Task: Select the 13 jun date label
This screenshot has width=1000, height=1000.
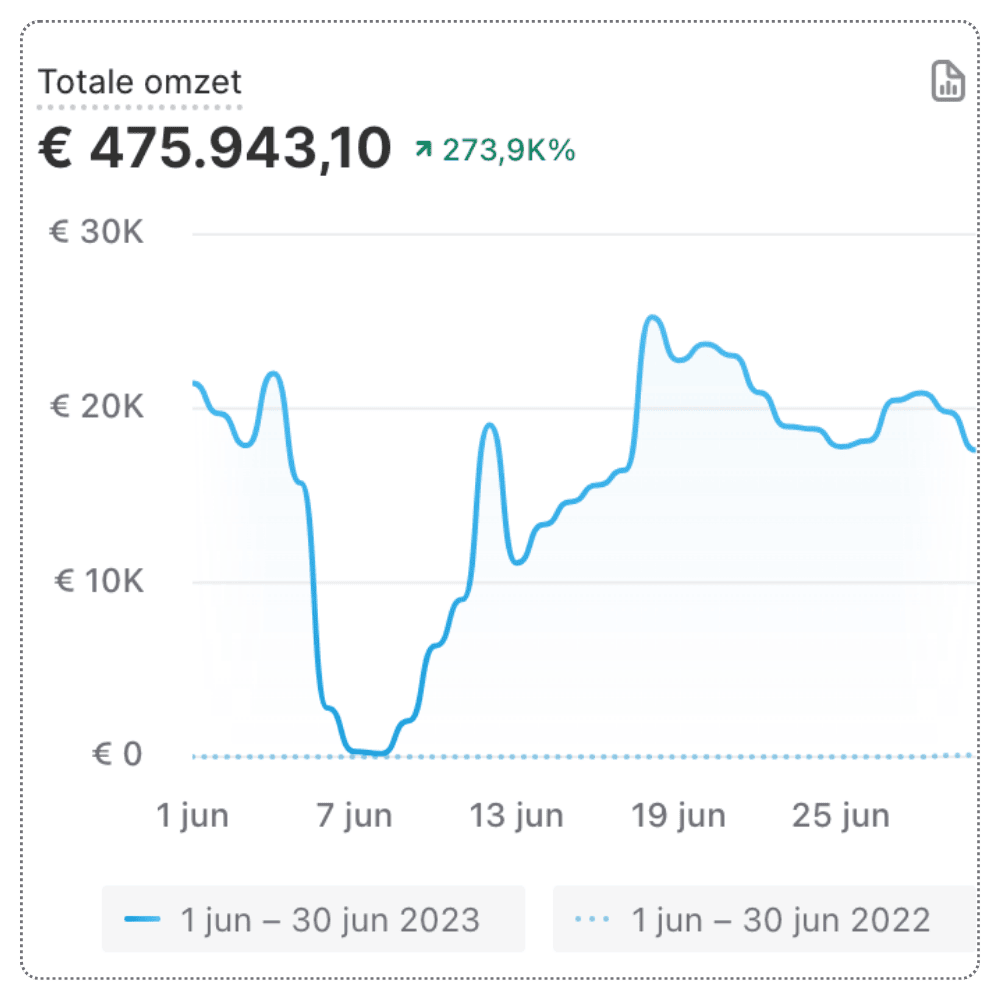Action: [517, 815]
